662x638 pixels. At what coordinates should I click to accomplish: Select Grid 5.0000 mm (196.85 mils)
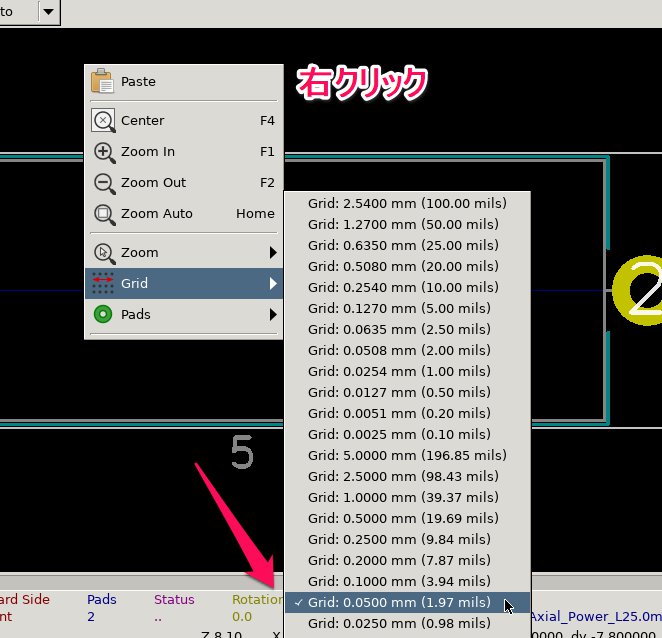coord(407,456)
